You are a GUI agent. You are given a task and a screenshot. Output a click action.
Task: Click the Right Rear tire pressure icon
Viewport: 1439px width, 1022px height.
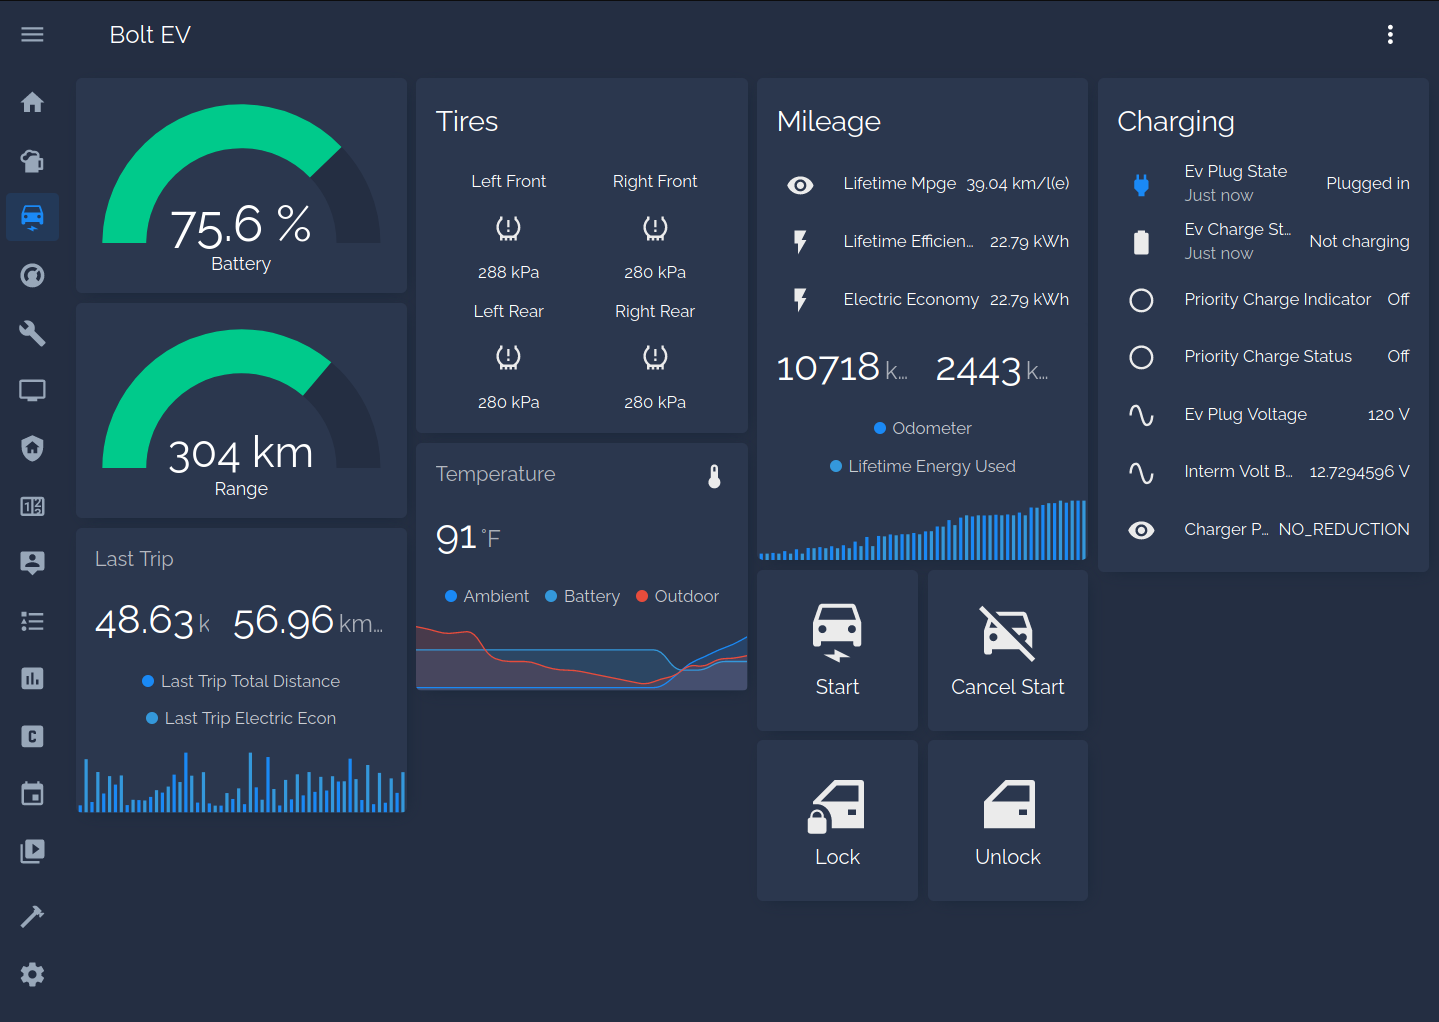(x=655, y=358)
